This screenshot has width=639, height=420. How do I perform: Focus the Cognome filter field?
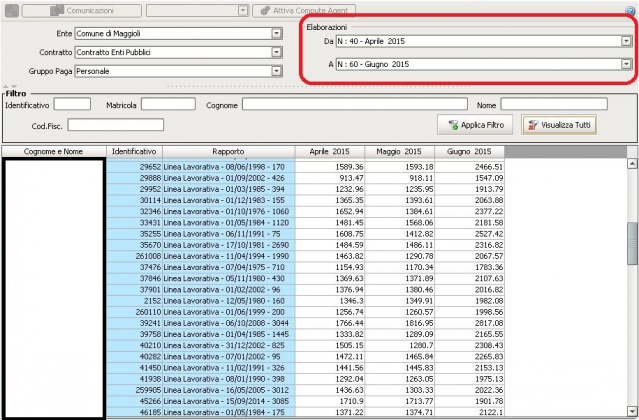point(355,104)
